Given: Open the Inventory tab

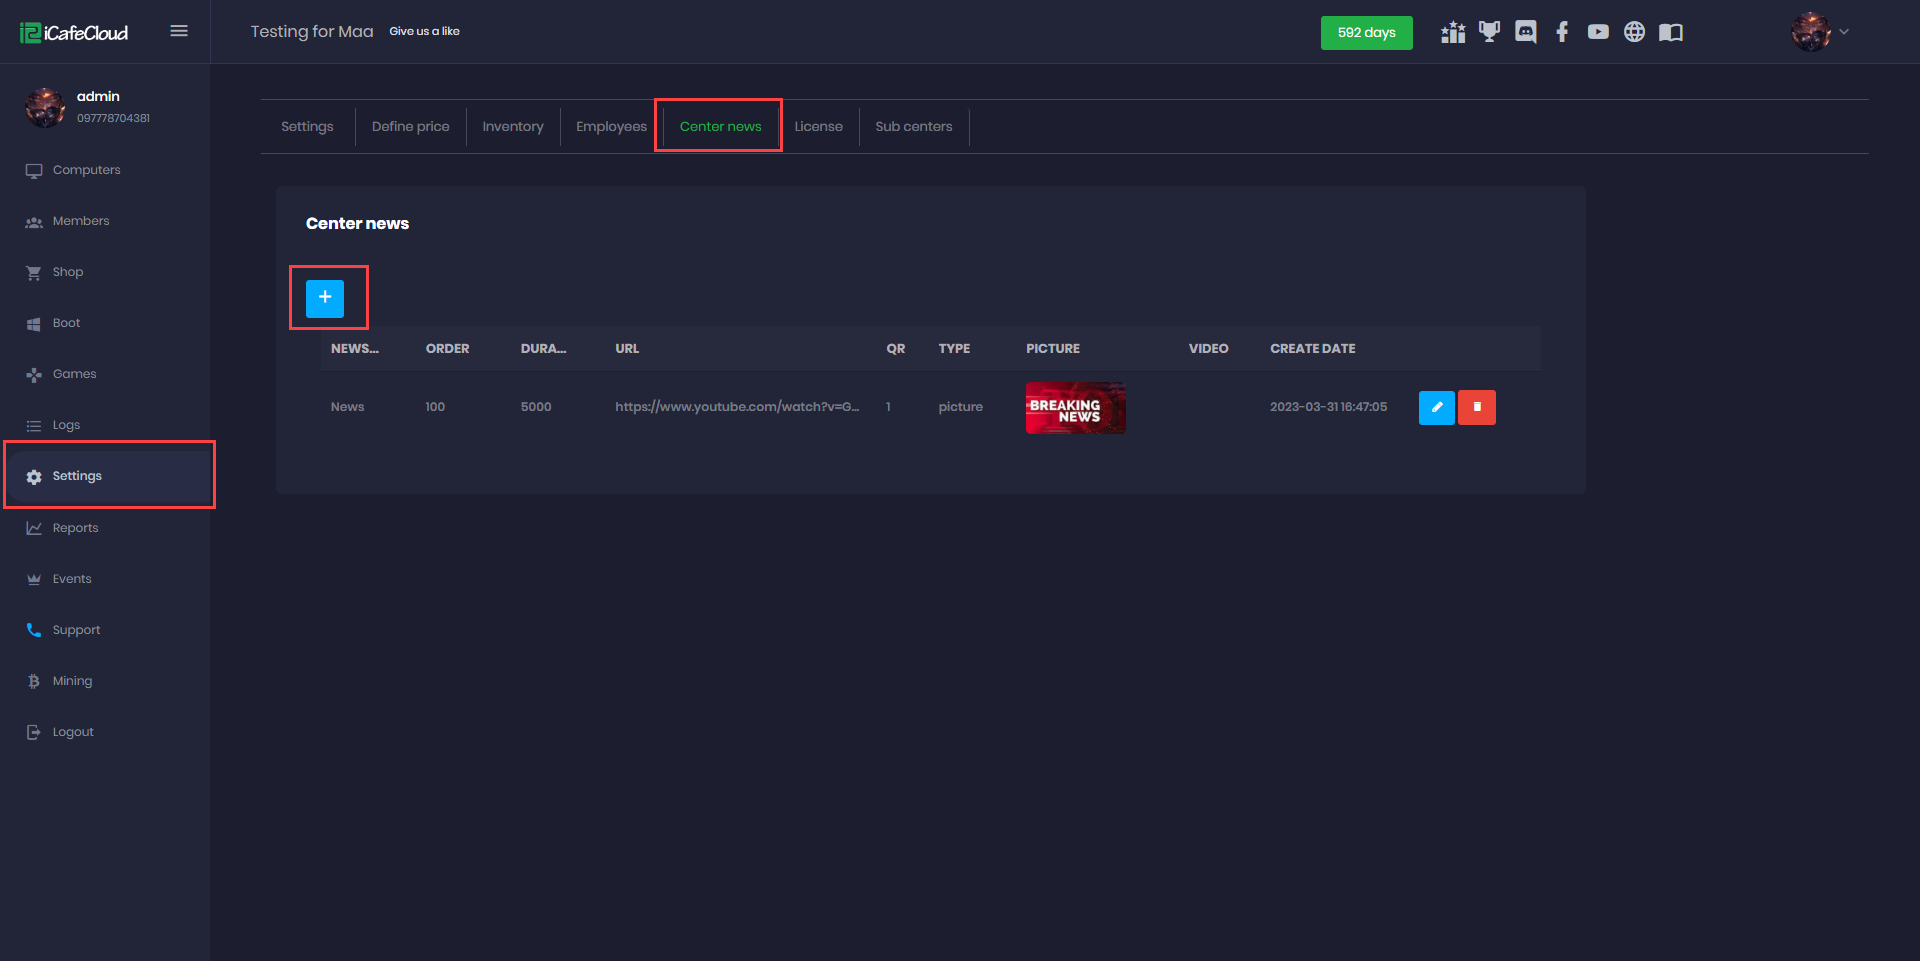Looking at the screenshot, I should (512, 126).
